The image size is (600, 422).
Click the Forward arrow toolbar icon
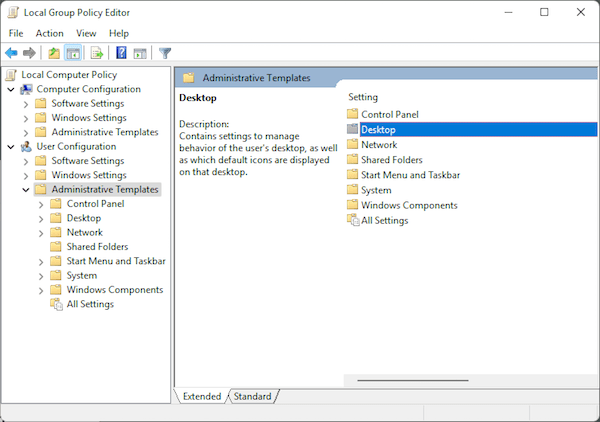pos(29,53)
